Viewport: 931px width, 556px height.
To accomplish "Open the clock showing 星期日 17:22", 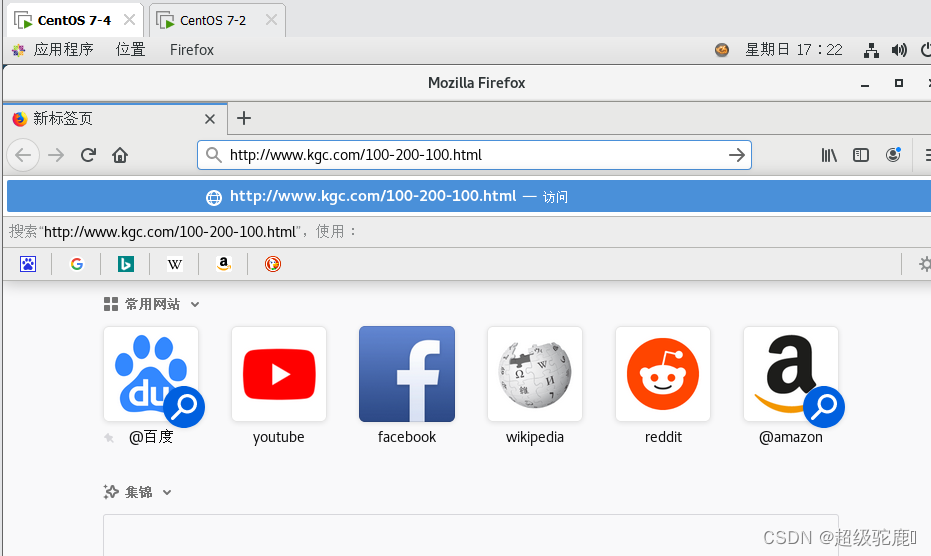I will point(794,50).
